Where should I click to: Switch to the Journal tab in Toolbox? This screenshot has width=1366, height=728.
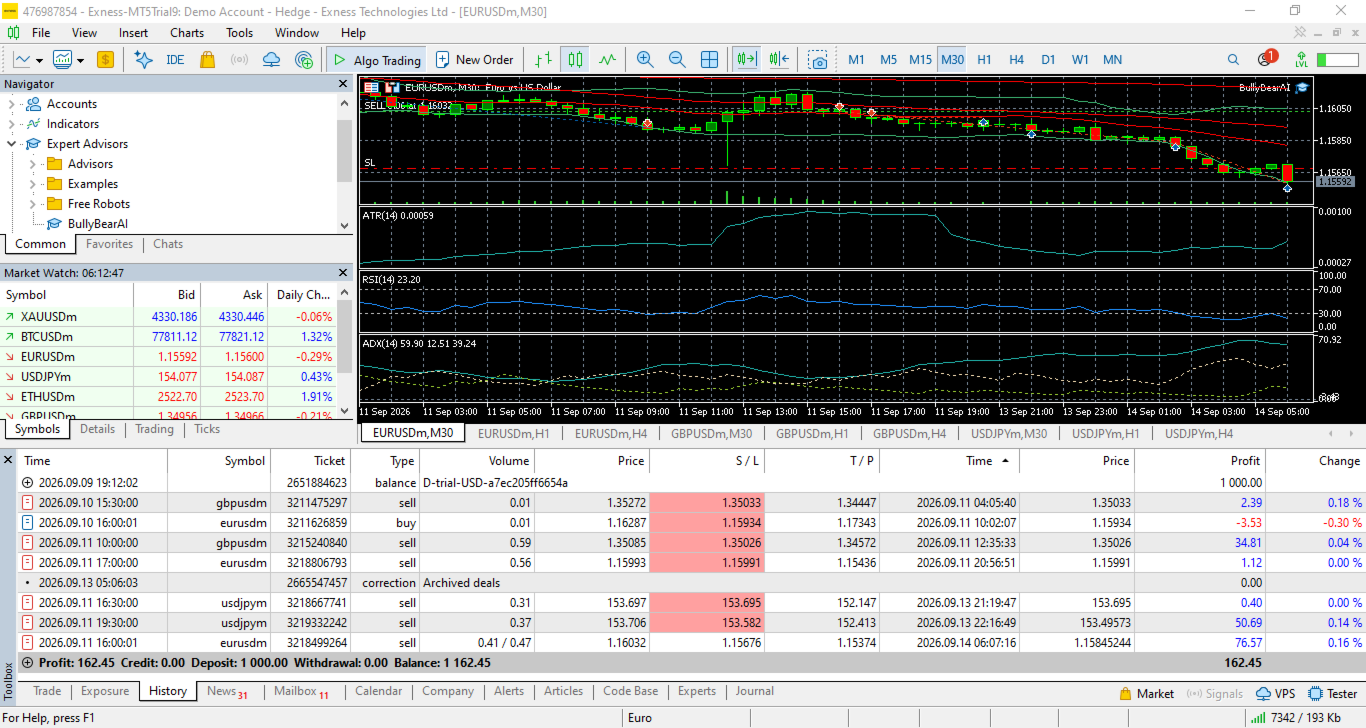pyautogui.click(x=755, y=691)
